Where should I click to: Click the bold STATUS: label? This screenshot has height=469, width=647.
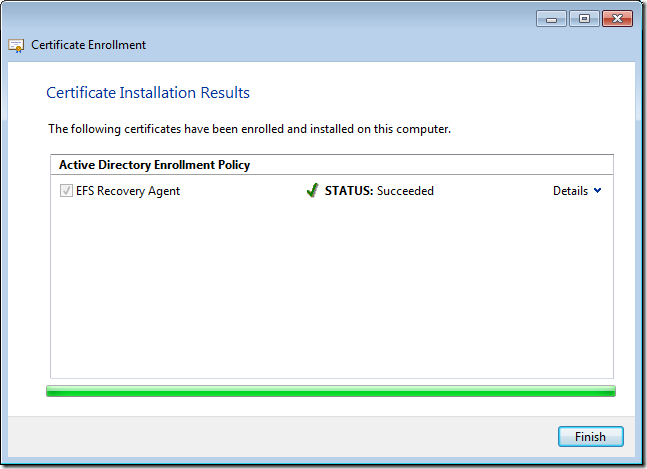349,191
